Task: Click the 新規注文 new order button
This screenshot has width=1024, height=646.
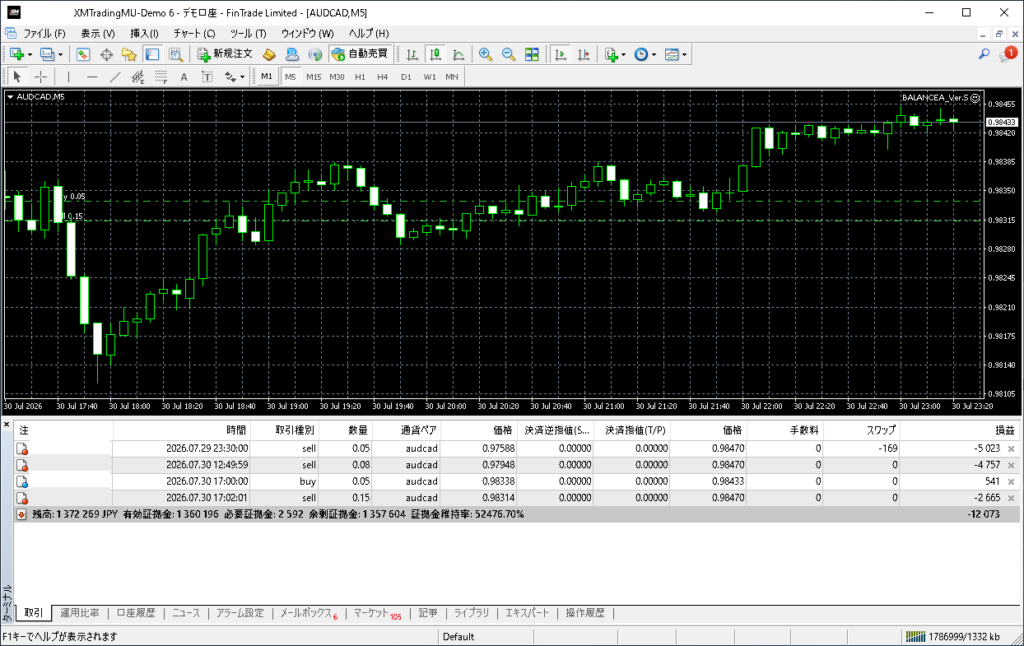Action: click(x=225, y=54)
